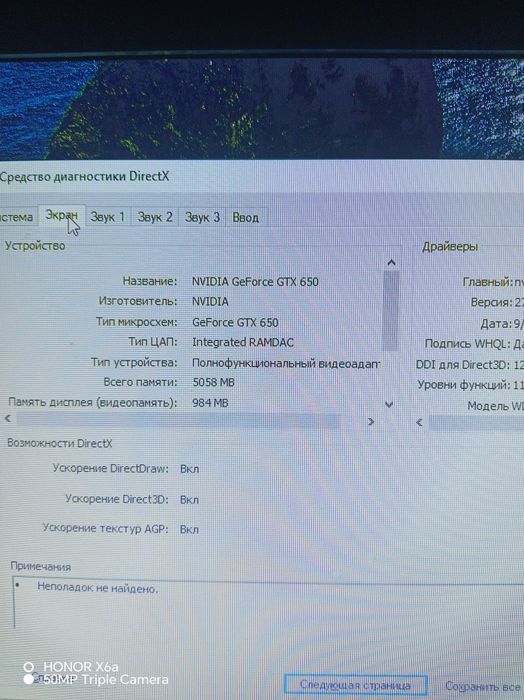524x700 pixels.
Task: Click the Изготовитель value NVIDIA
Action: point(210,302)
